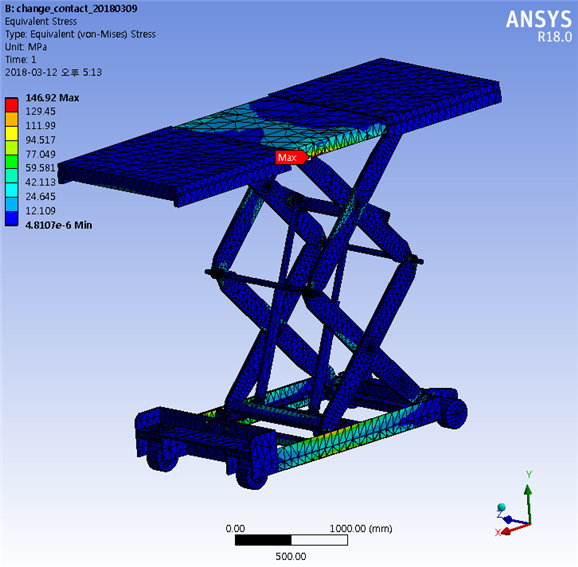Click legend value 94.517

click(x=40, y=140)
